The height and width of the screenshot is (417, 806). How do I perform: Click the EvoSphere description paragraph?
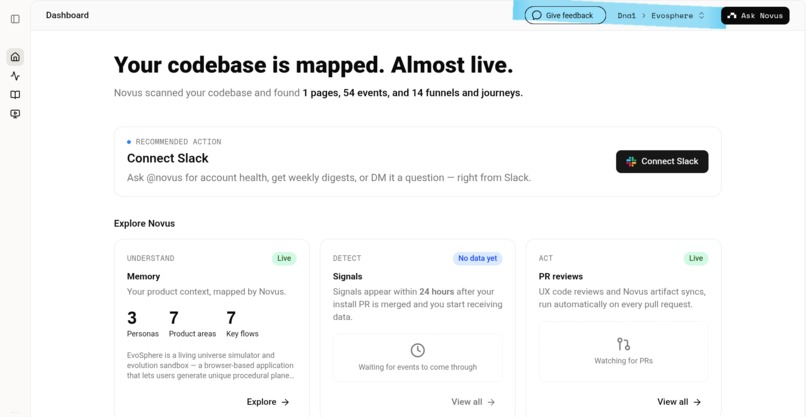pyautogui.click(x=211, y=366)
